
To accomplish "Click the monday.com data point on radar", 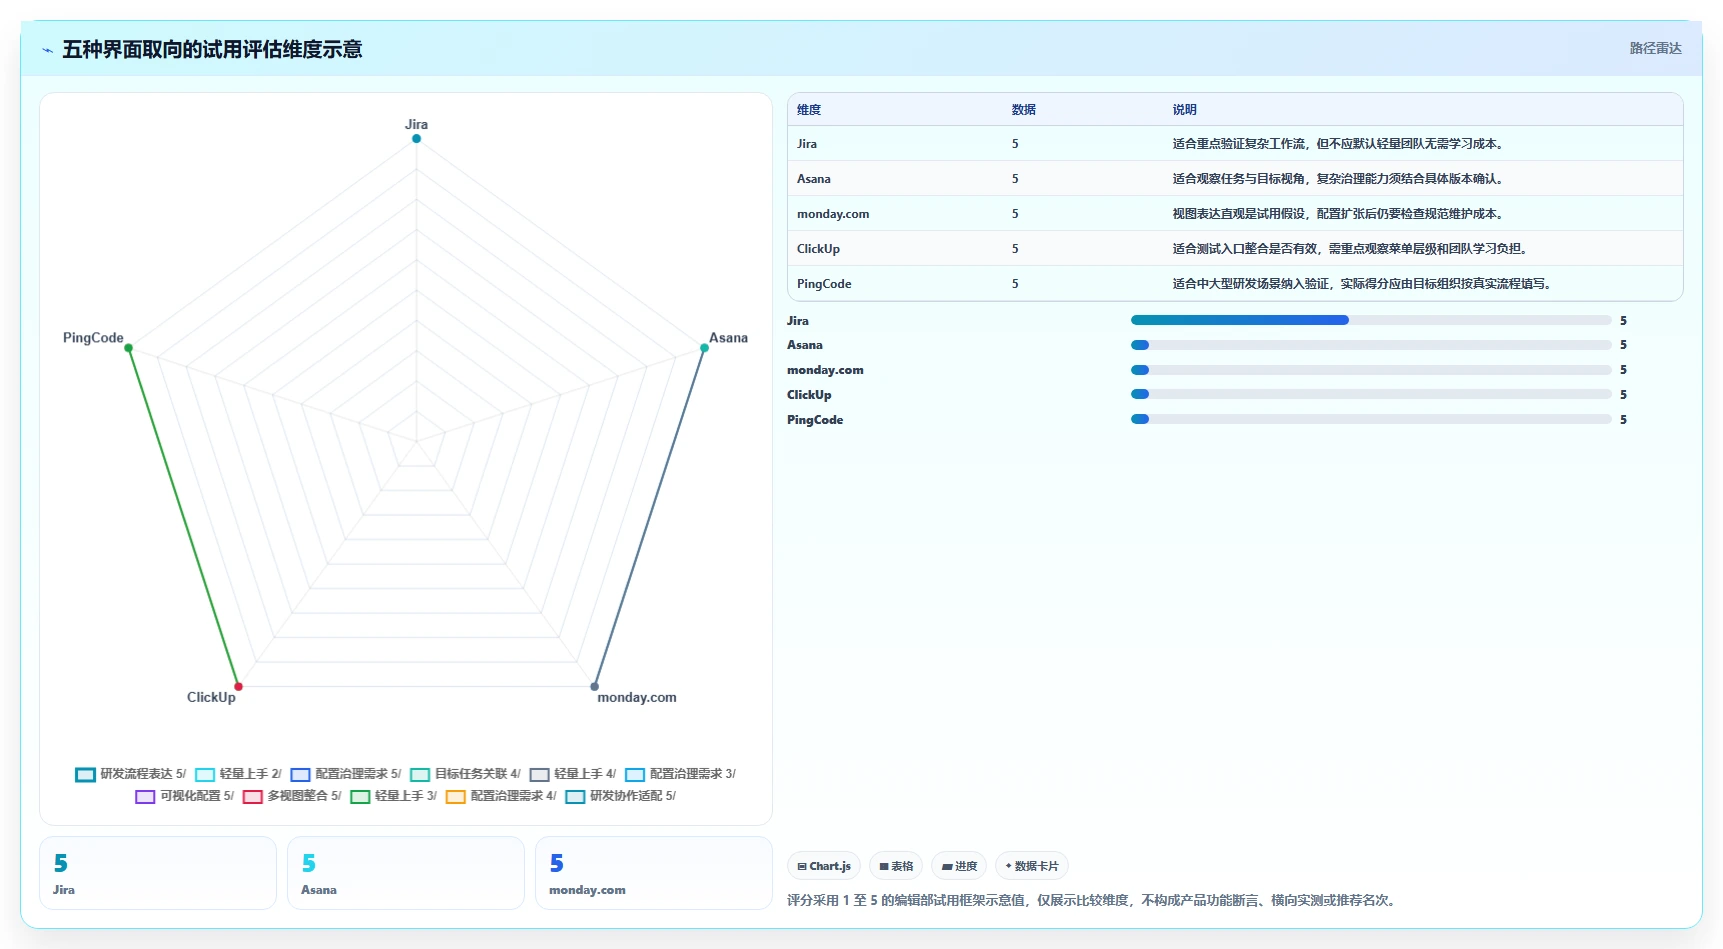I will tap(594, 686).
